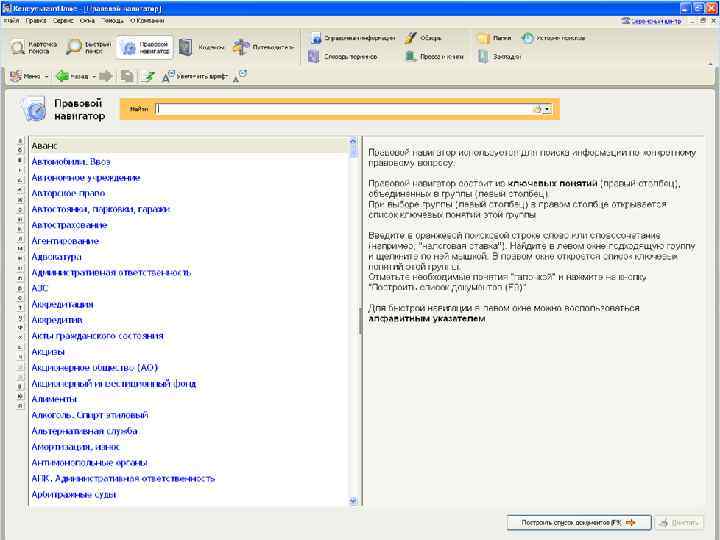Image resolution: width=720 pixels, height=540 pixels.
Task: Open the Сервисный центр link
Action: 652,21
